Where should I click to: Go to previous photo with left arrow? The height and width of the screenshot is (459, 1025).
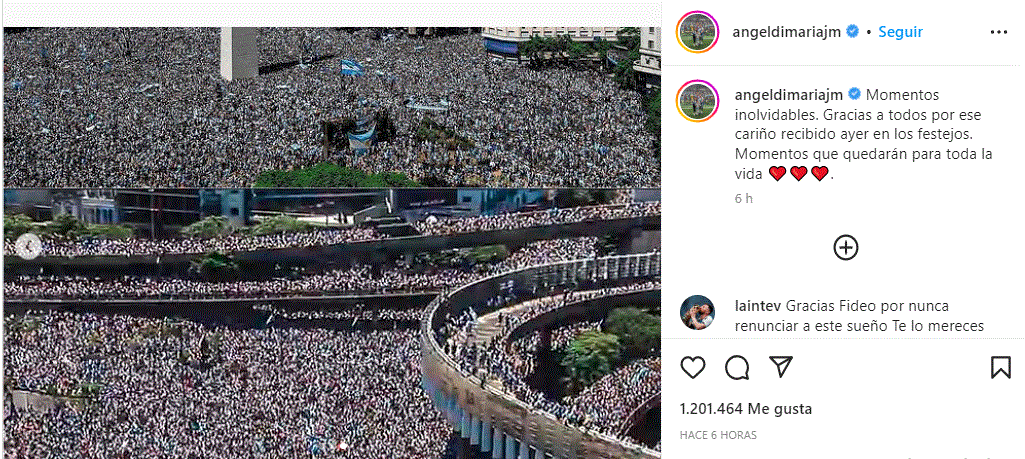29,246
